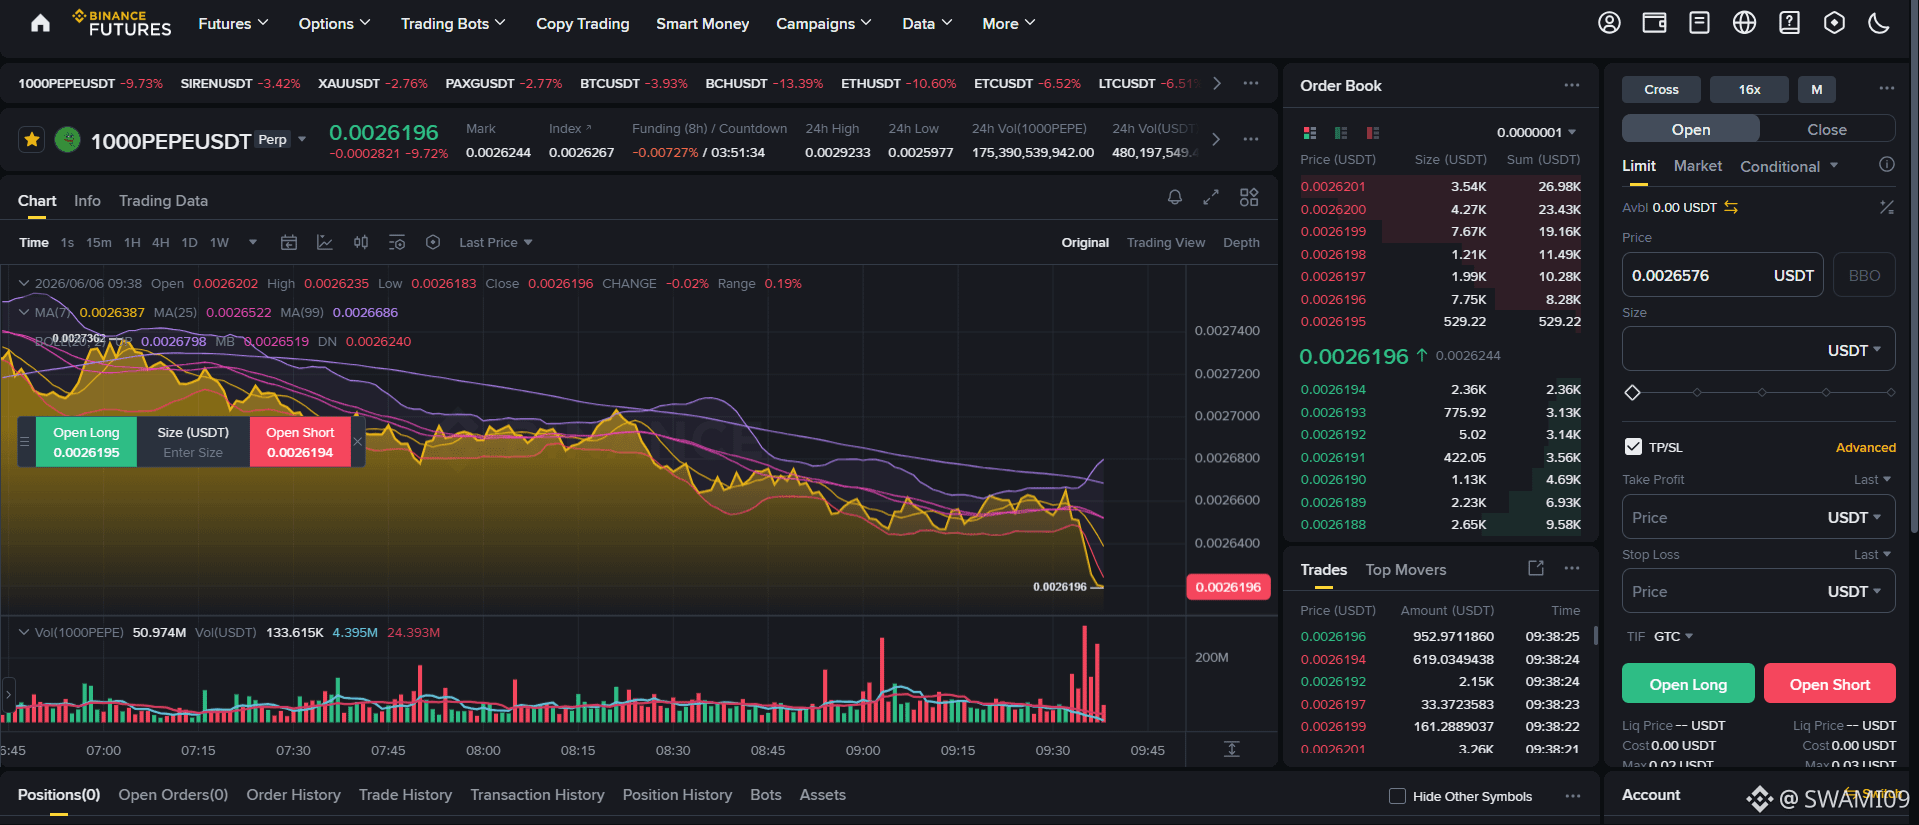Click the price alert bell icon
1919x825 pixels.
[1175, 197]
